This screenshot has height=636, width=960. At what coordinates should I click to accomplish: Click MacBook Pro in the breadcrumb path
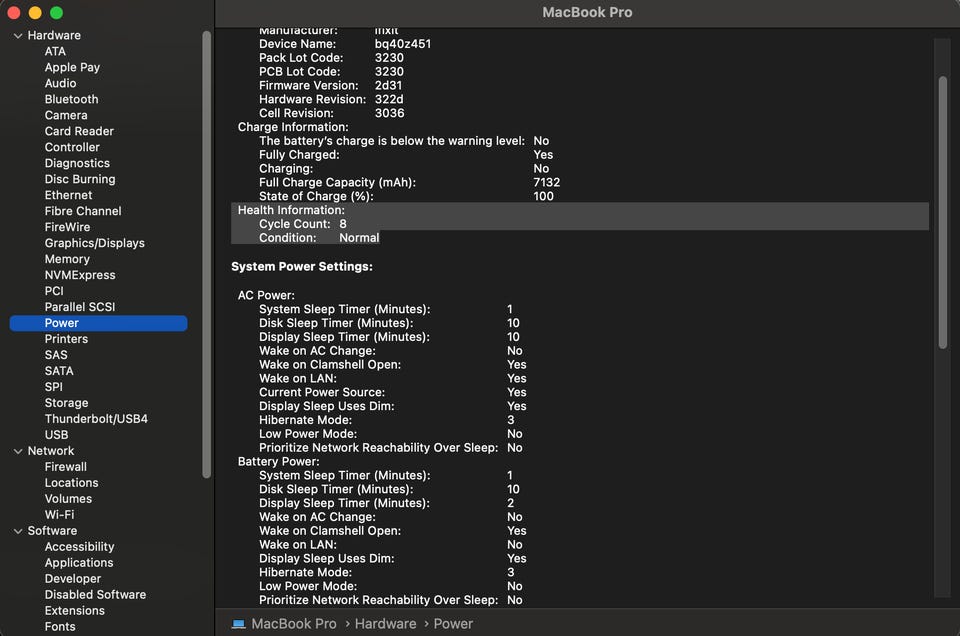click(x=294, y=624)
